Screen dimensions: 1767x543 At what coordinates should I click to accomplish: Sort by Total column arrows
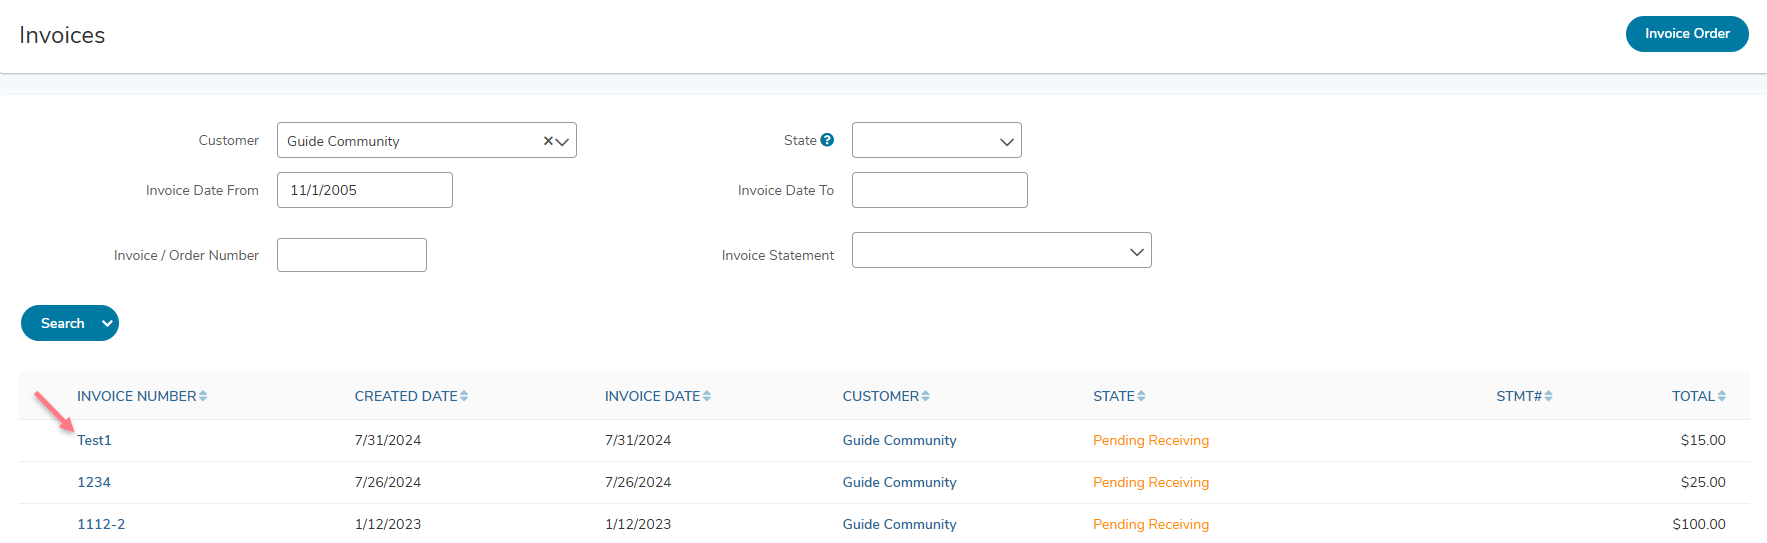(1722, 396)
